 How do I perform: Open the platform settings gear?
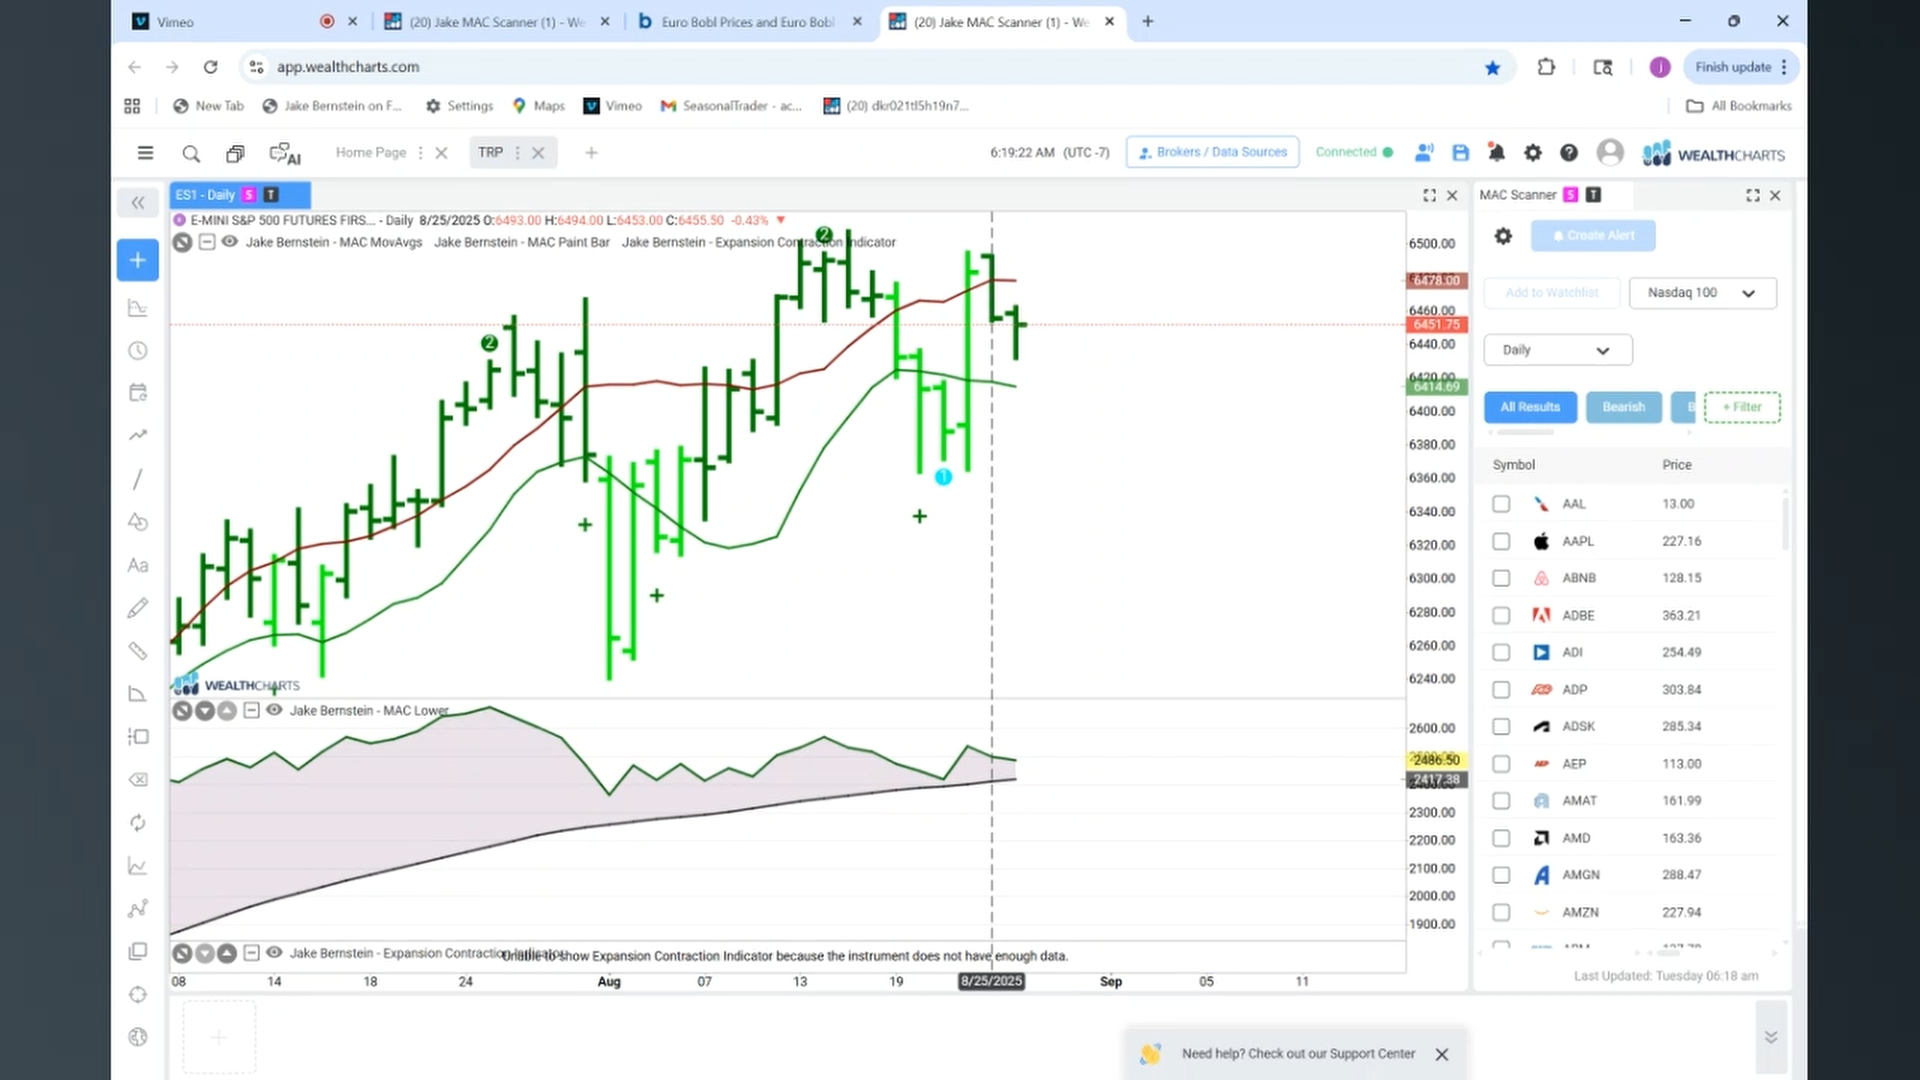click(x=1532, y=153)
